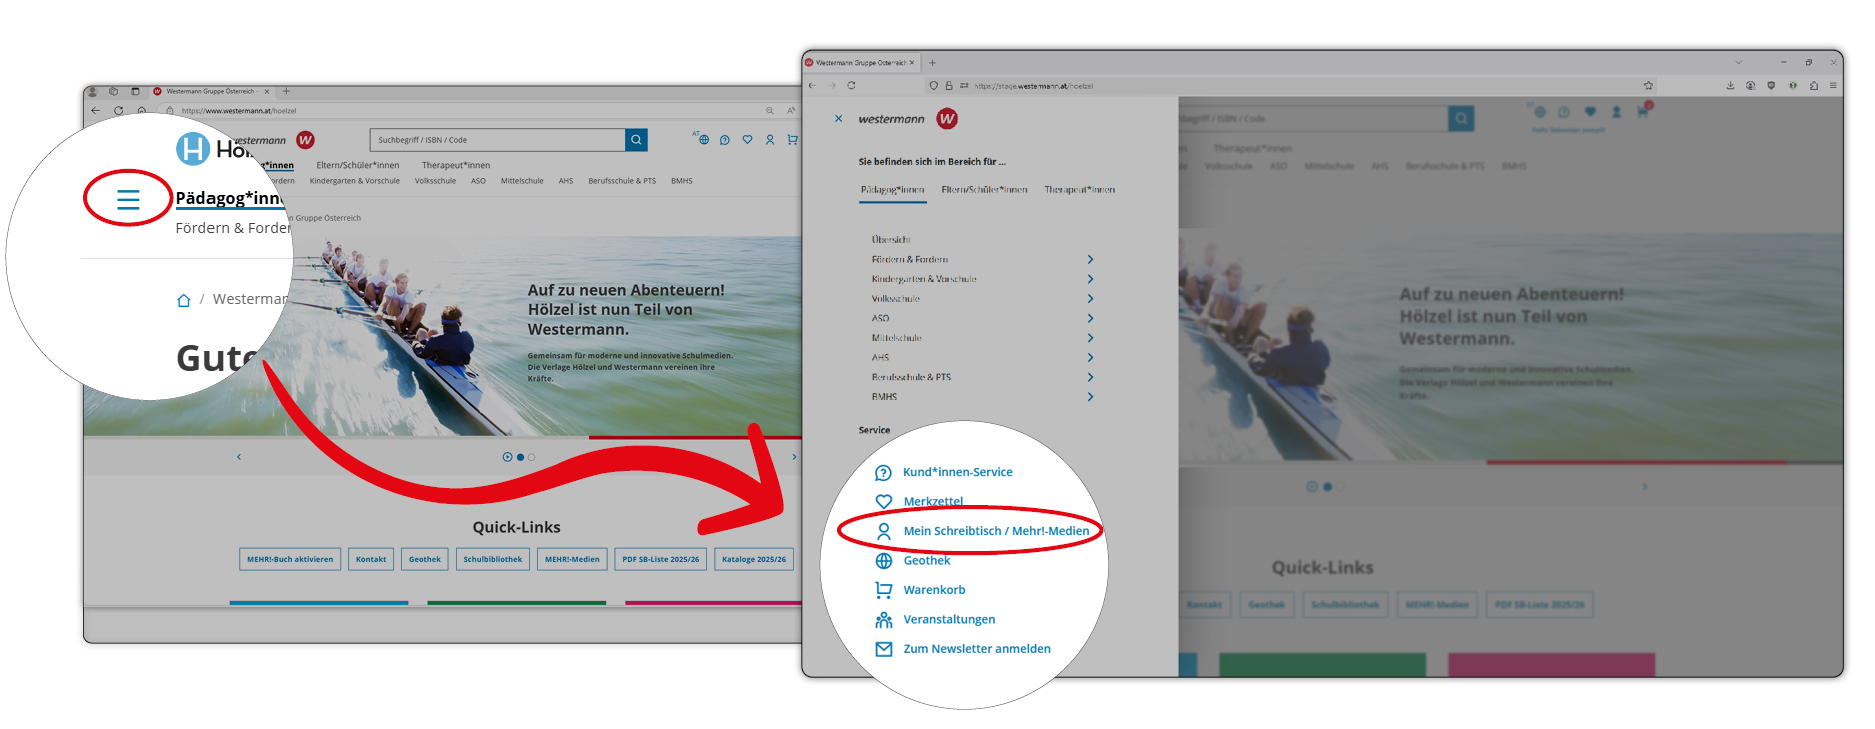This screenshot has height=729, width=1875.
Task: Select the second carousel slide dot
Action: [x=520, y=457]
